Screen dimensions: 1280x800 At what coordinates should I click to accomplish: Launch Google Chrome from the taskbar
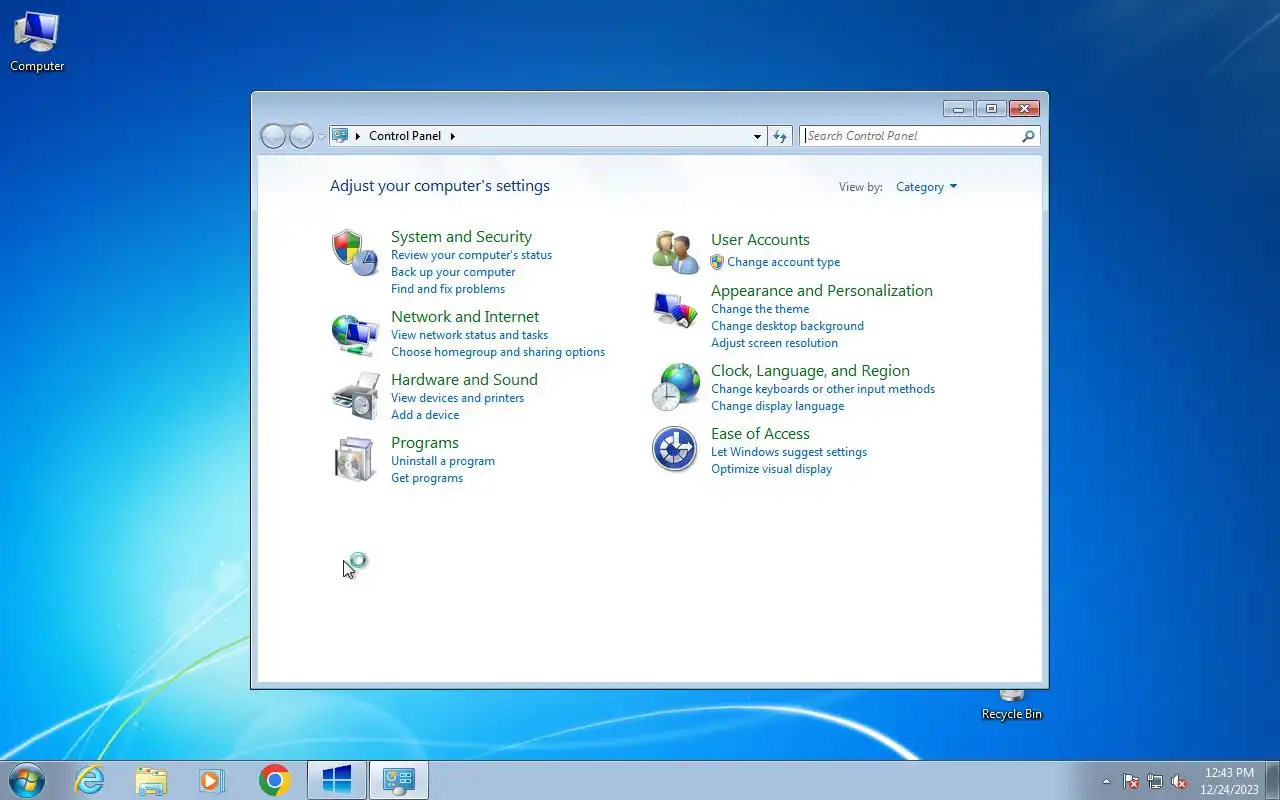[x=274, y=780]
